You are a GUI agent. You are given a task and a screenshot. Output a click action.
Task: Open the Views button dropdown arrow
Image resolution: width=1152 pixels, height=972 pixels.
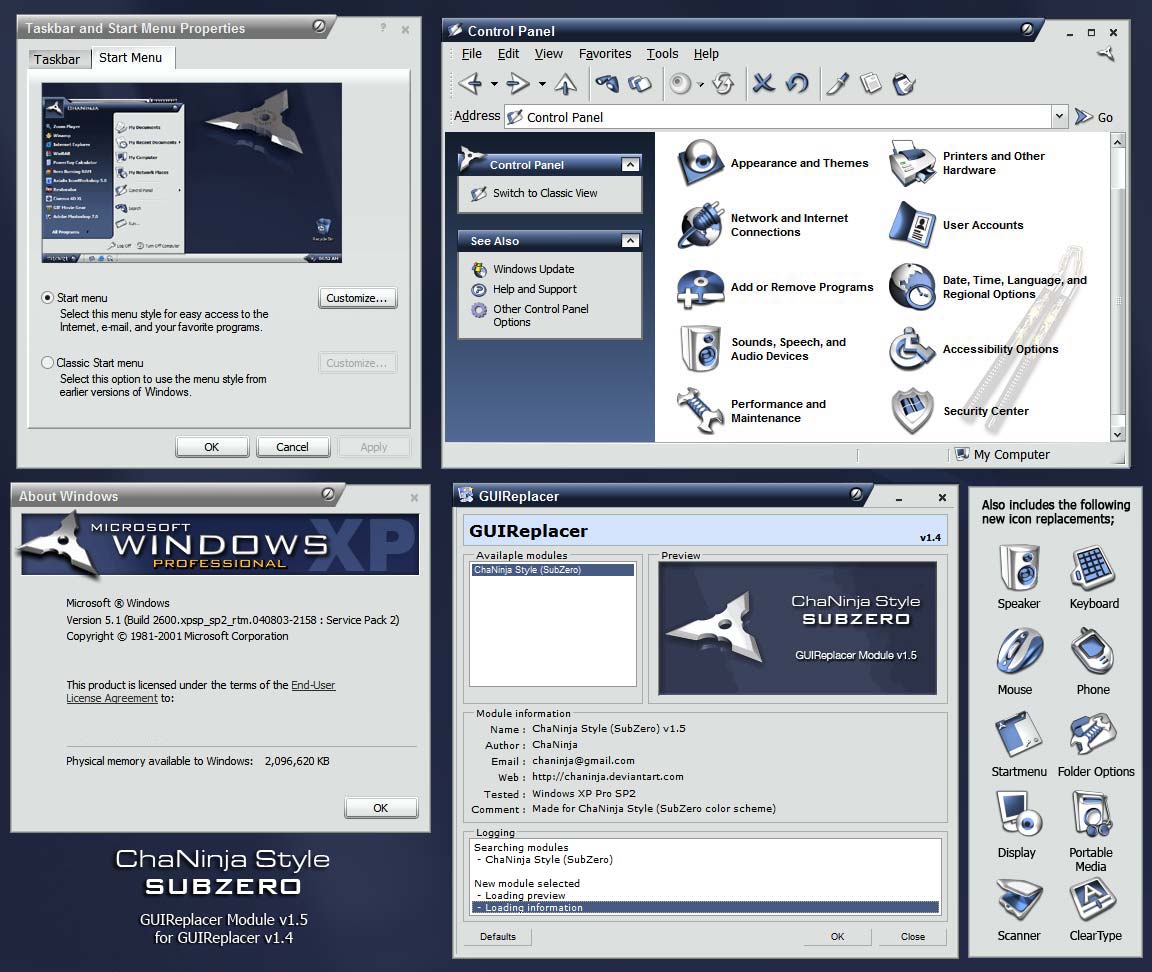(700, 84)
